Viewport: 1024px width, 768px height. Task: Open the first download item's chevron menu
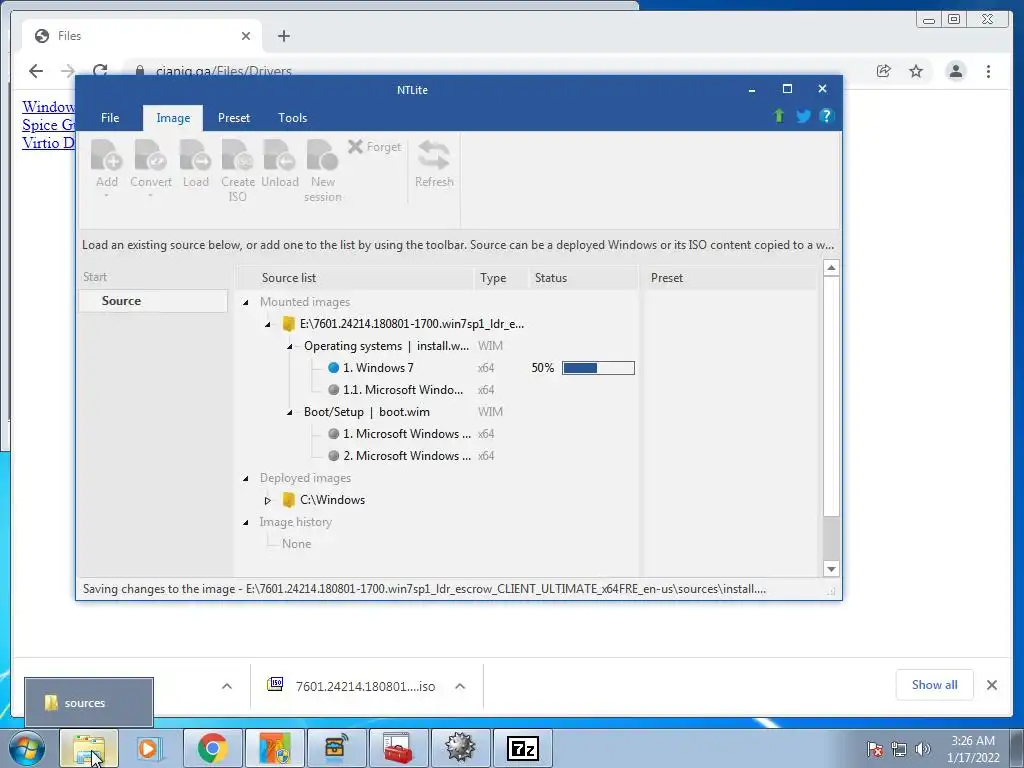pyautogui.click(x=227, y=686)
